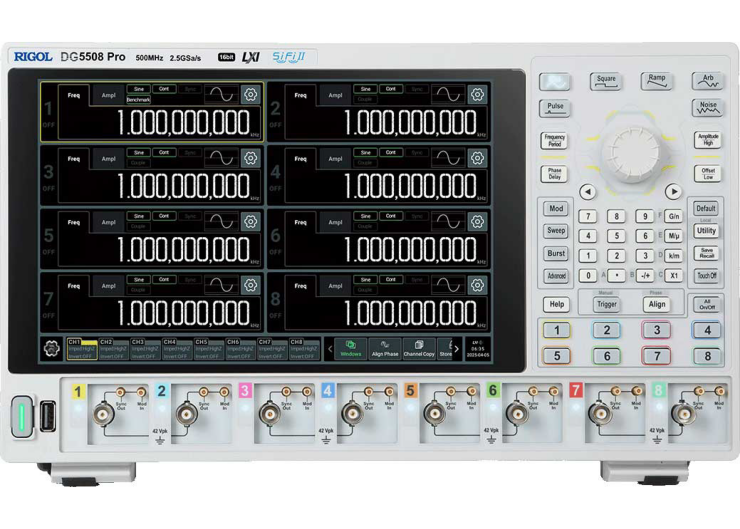Image resolution: width=740 pixels, height=529 pixels.
Task: Open channel 8 Sine waveform selector
Action: coord(366,279)
